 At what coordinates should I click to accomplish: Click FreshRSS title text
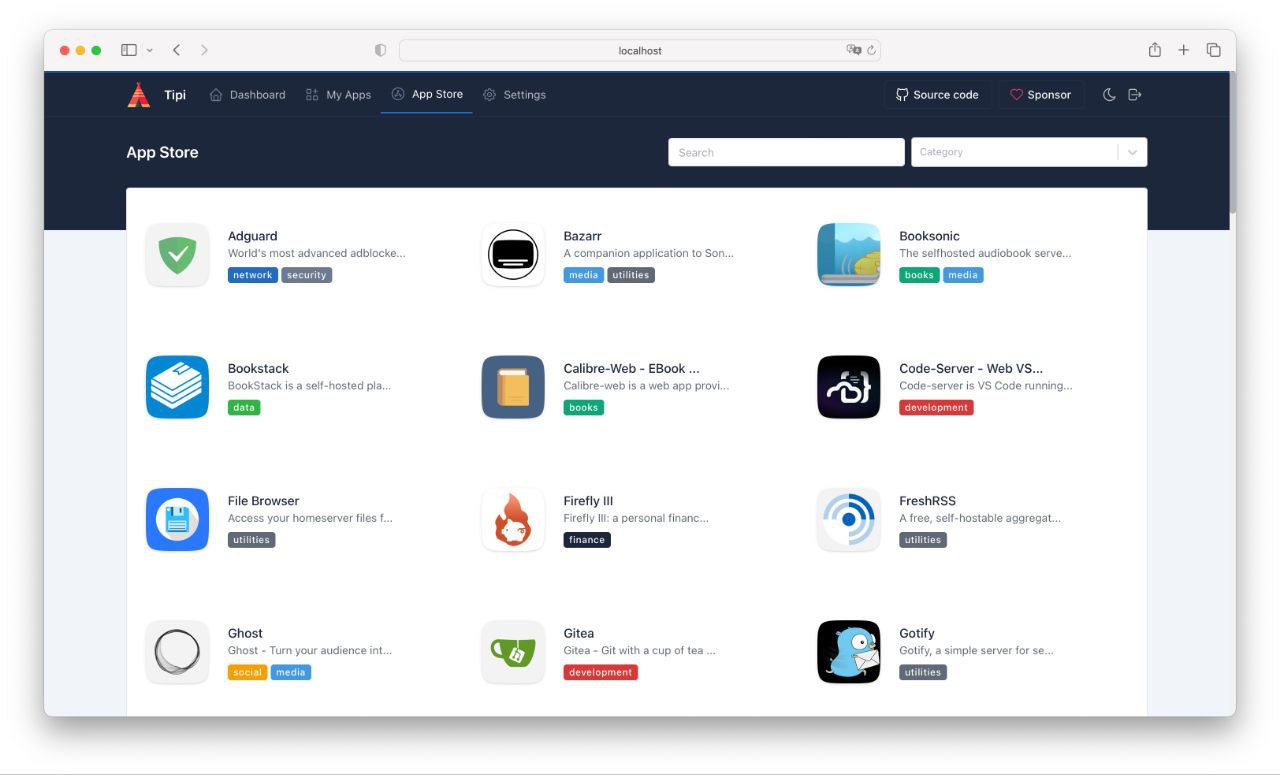pyautogui.click(x=927, y=501)
